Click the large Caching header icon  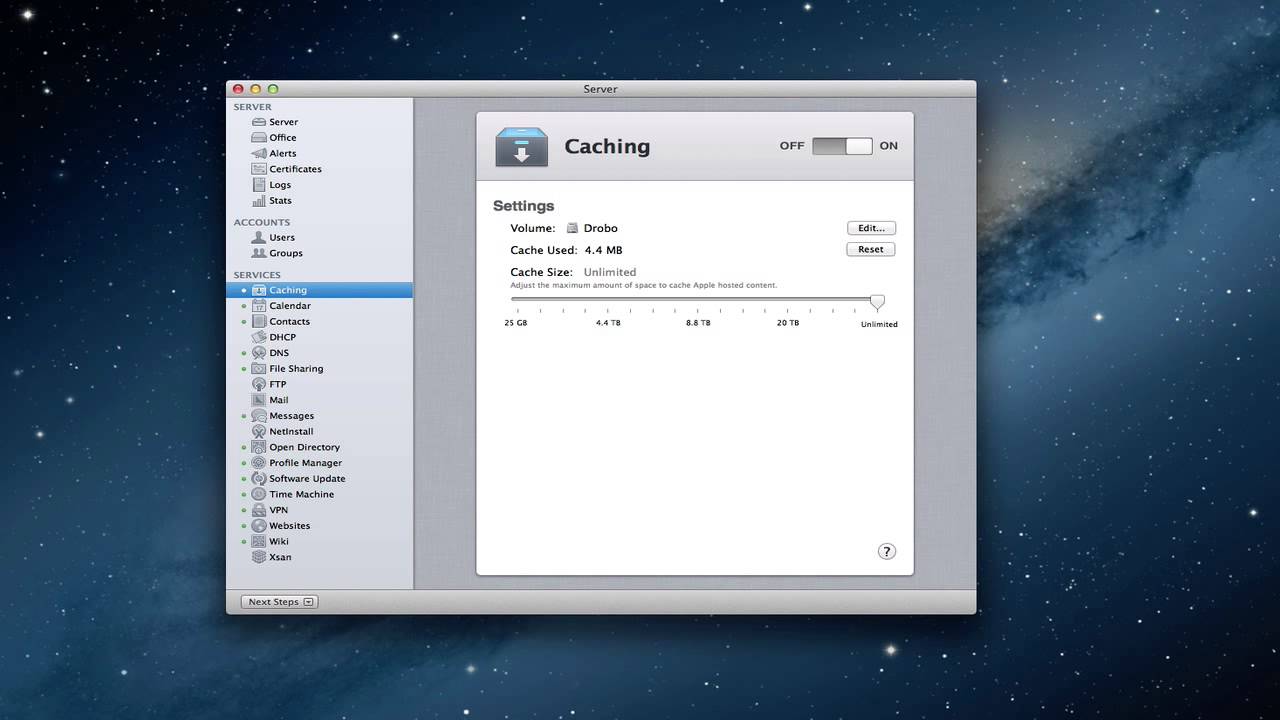(521, 147)
